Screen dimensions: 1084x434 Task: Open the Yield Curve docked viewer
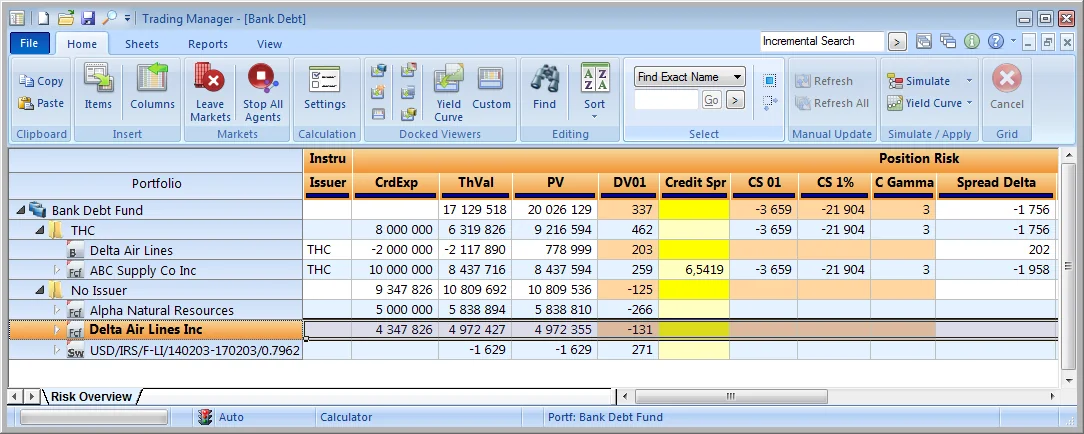[x=448, y=80]
